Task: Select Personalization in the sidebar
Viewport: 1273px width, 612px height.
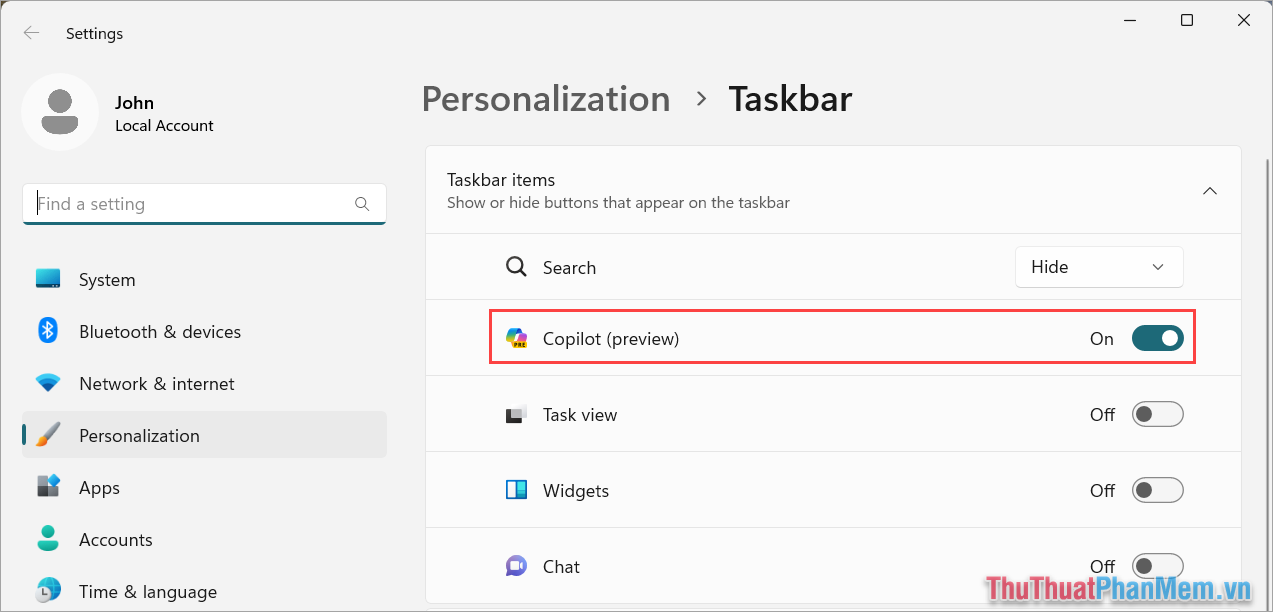Action: [x=138, y=435]
